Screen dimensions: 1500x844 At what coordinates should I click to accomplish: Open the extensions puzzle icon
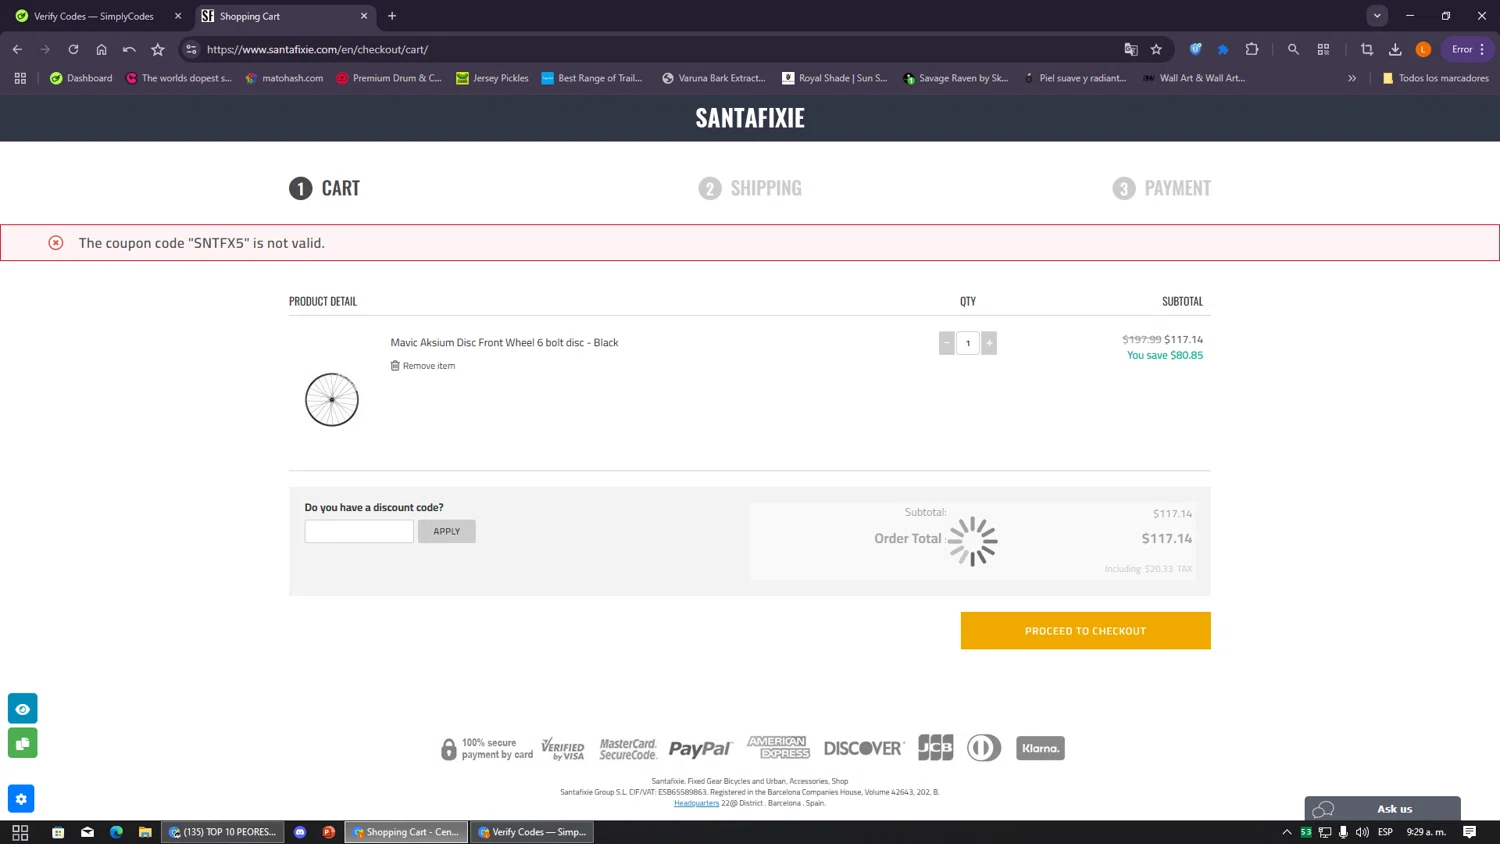1252,49
